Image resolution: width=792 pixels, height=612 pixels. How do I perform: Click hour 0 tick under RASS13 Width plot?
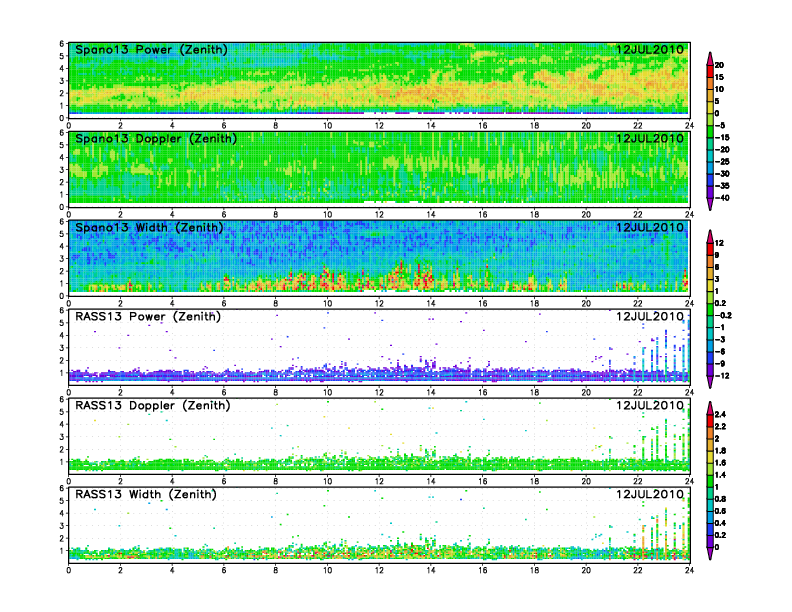69,570
